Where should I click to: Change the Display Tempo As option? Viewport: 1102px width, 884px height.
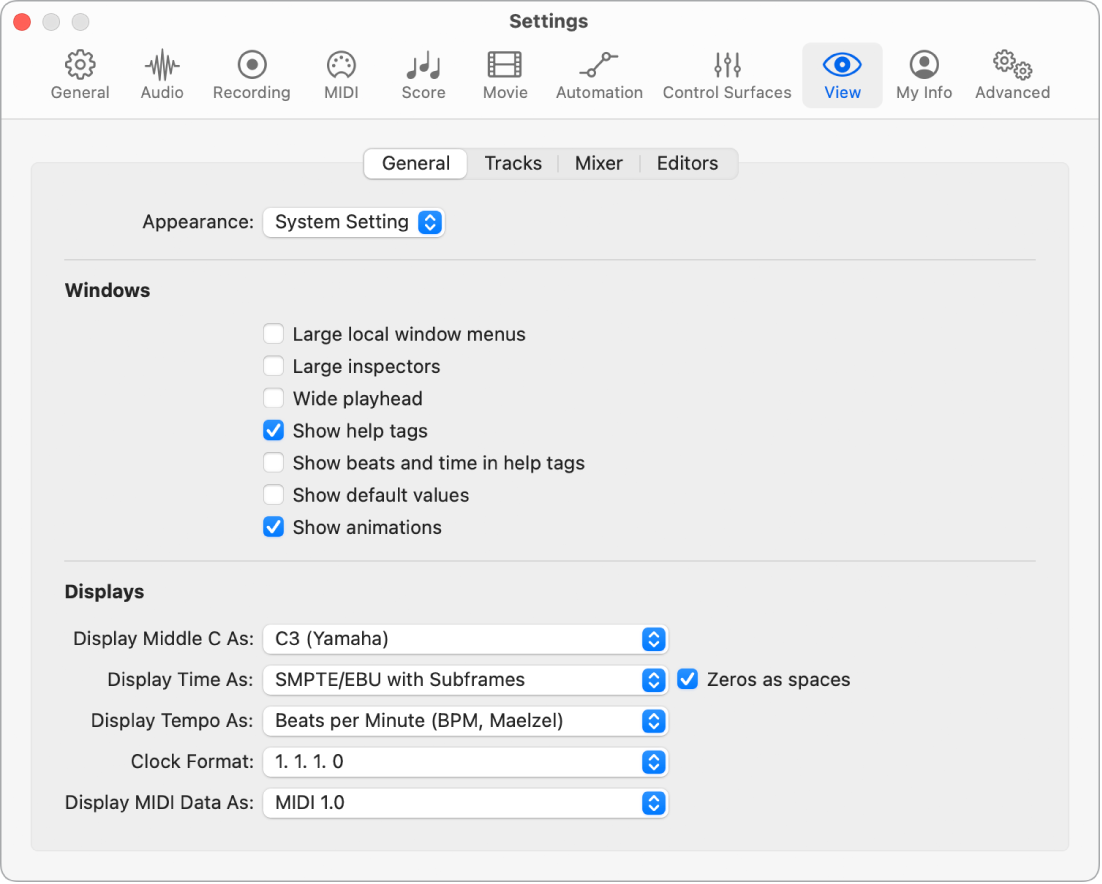point(465,721)
